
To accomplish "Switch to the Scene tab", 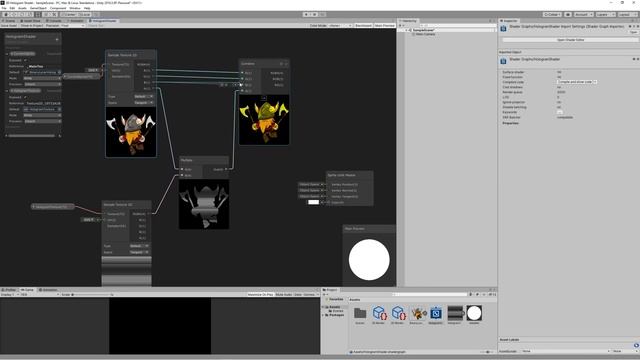I will (9, 21).
